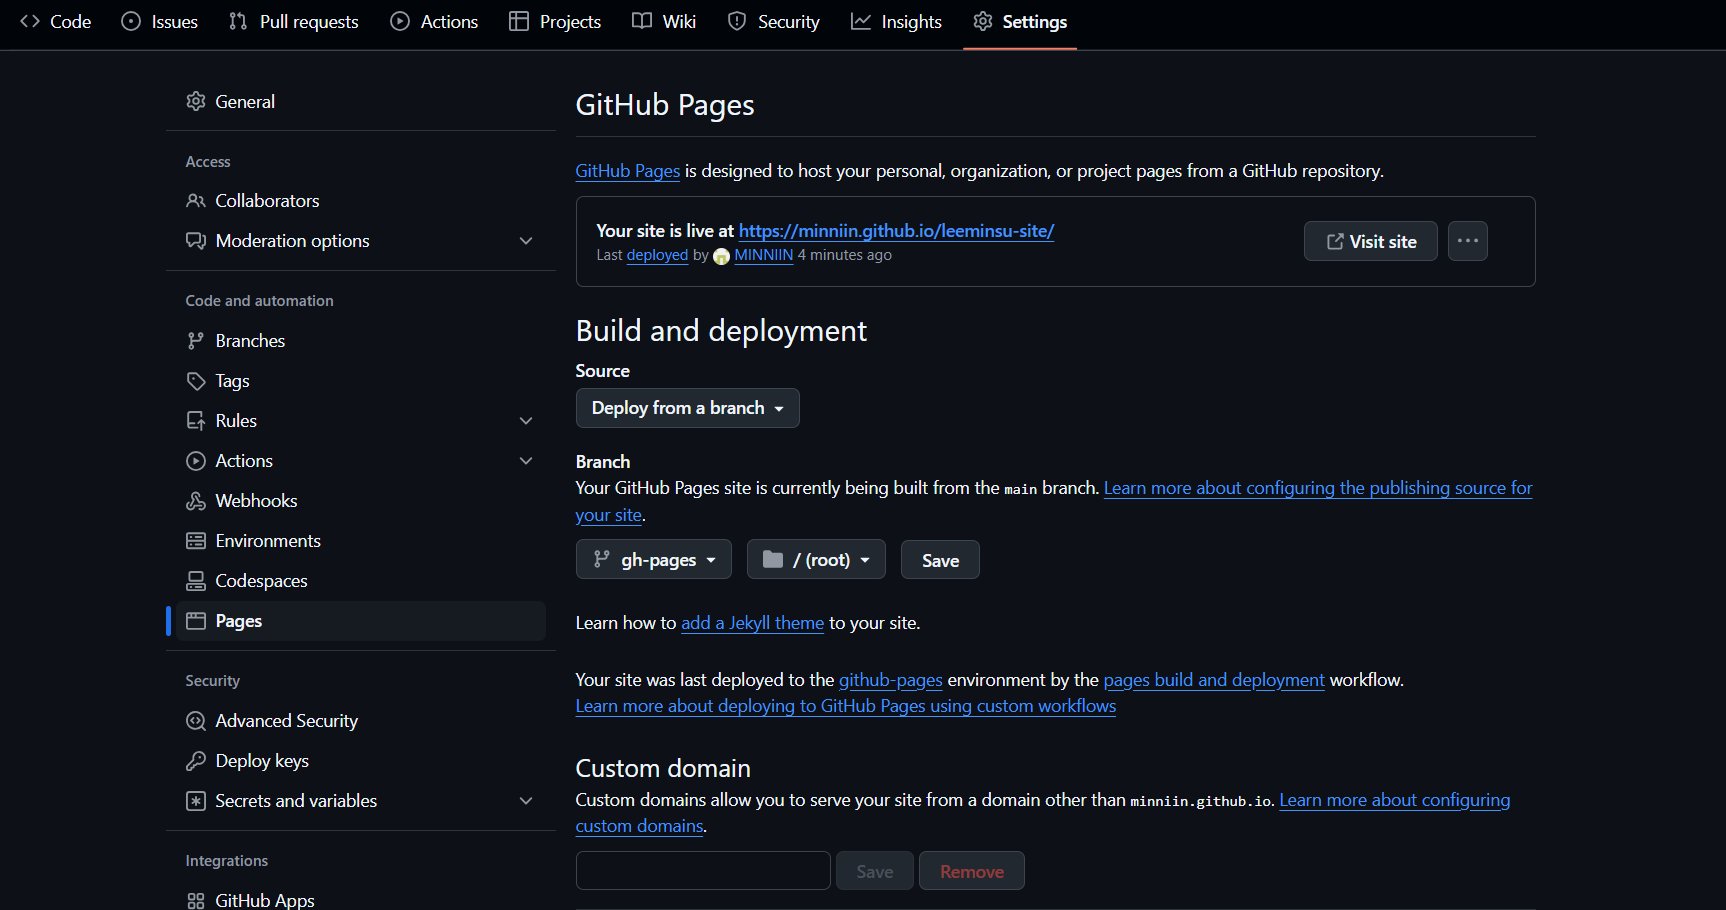Click the Collaborators people icon
Viewport: 1726px width, 910px height.
pos(196,201)
